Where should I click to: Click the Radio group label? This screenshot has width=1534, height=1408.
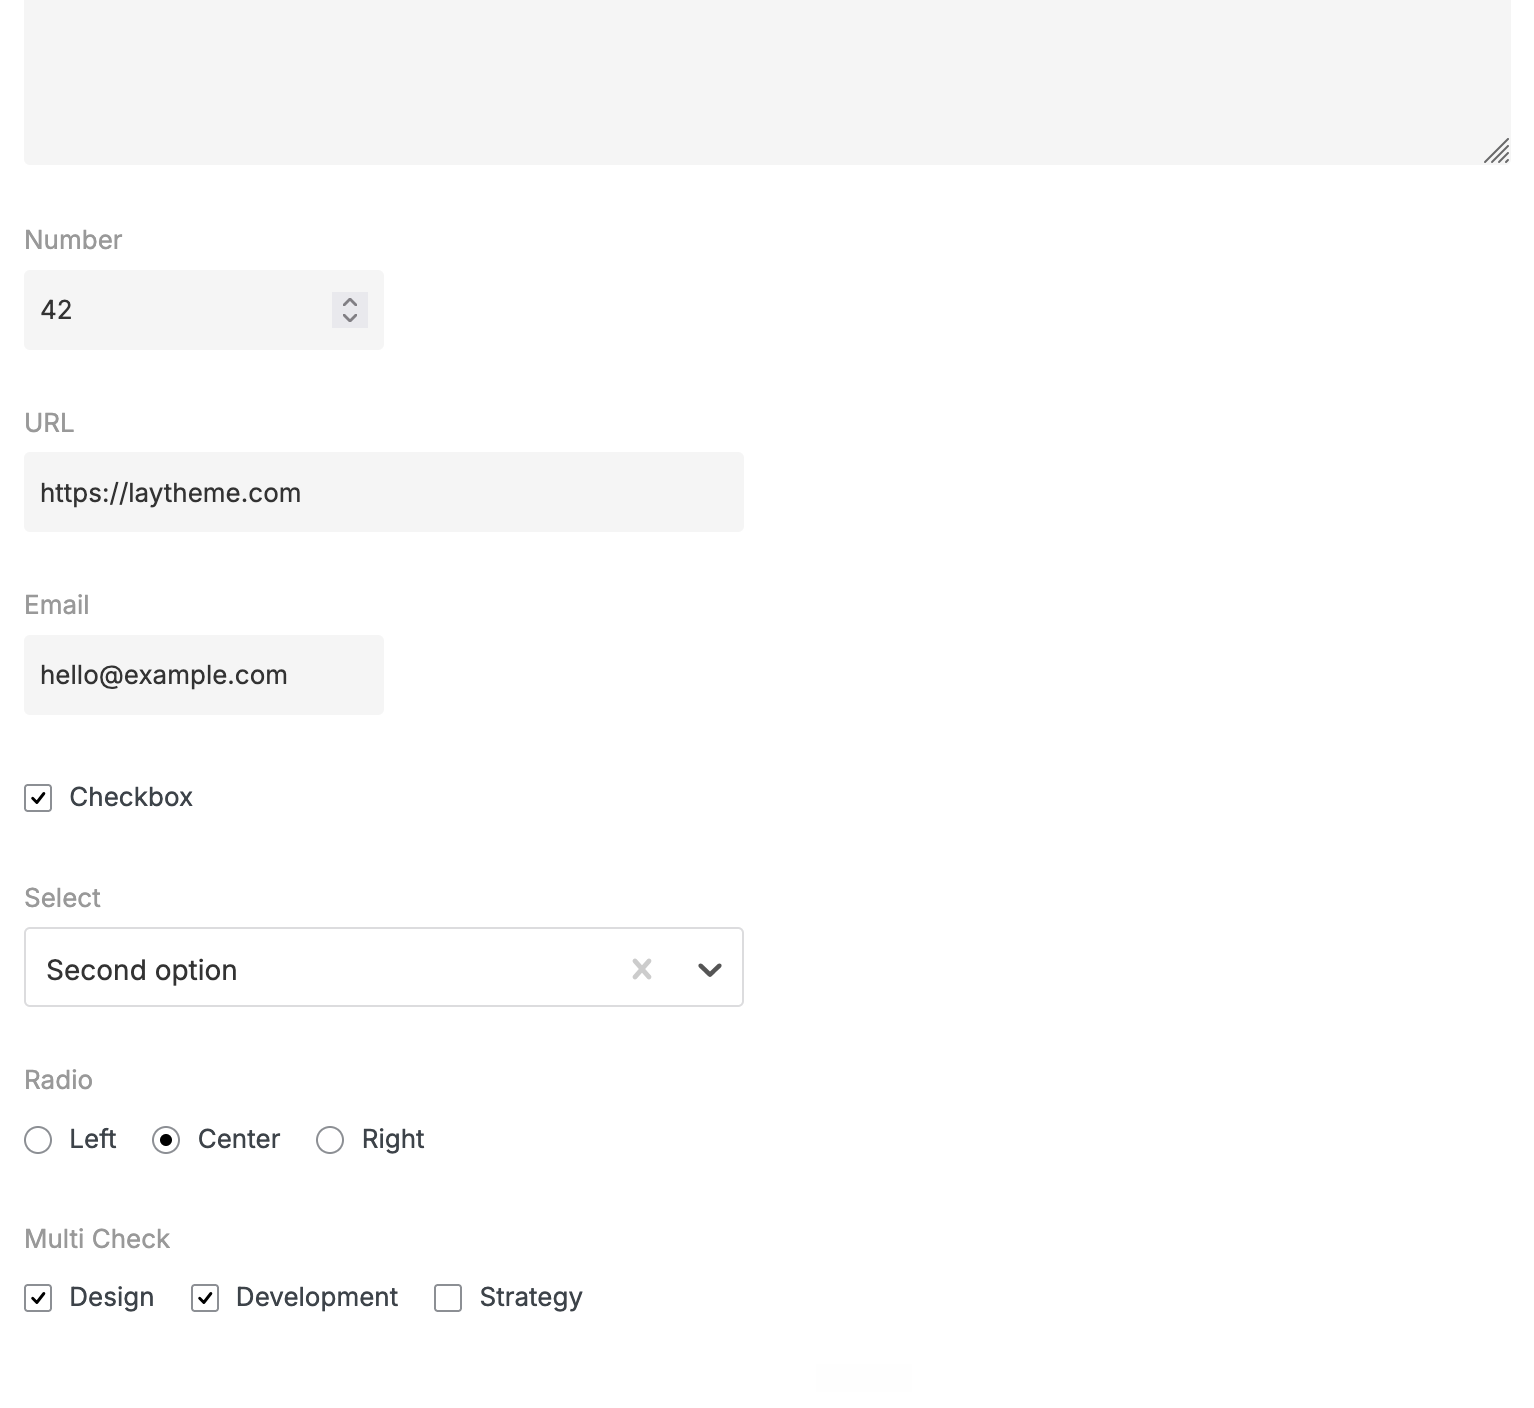(x=58, y=1080)
